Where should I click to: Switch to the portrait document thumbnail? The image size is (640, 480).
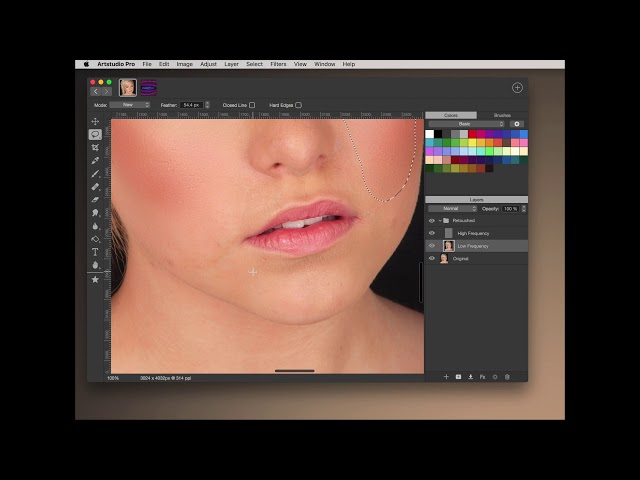(x=128, y=88)
